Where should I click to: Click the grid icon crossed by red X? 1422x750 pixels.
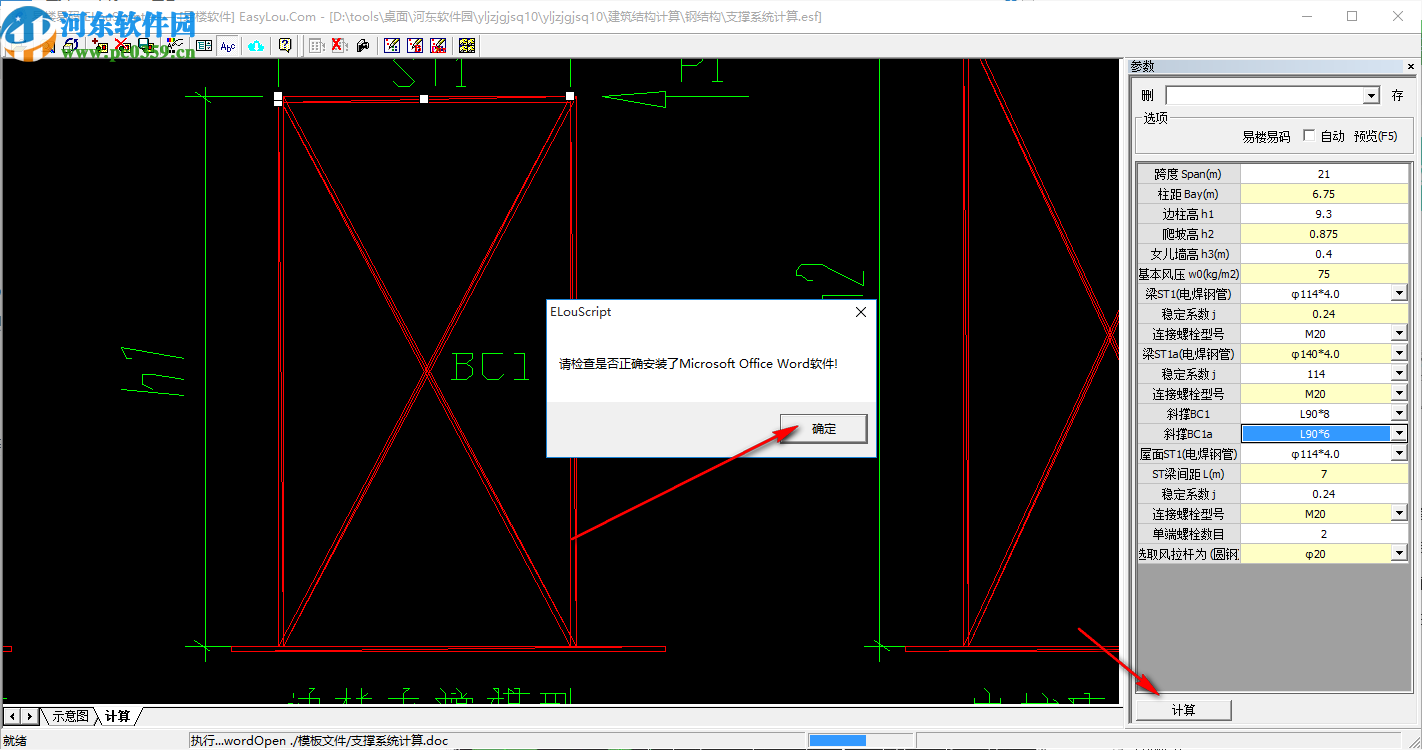338,45
